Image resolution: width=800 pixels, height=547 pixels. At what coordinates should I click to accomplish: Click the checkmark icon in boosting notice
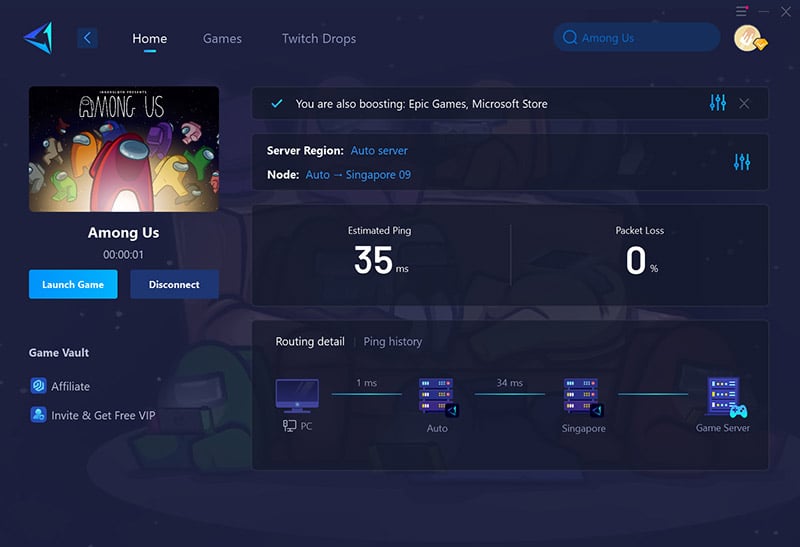point(277,104)
